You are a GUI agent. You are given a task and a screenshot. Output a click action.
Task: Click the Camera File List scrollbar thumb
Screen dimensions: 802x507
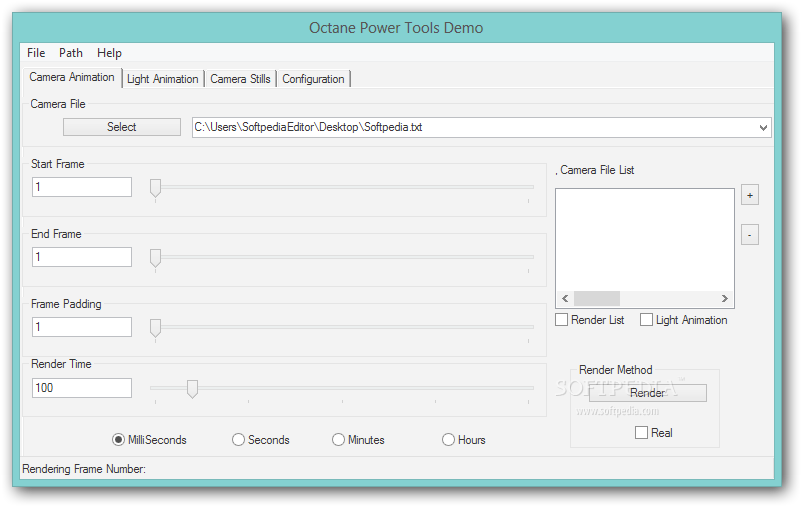[x=597, y=298]
